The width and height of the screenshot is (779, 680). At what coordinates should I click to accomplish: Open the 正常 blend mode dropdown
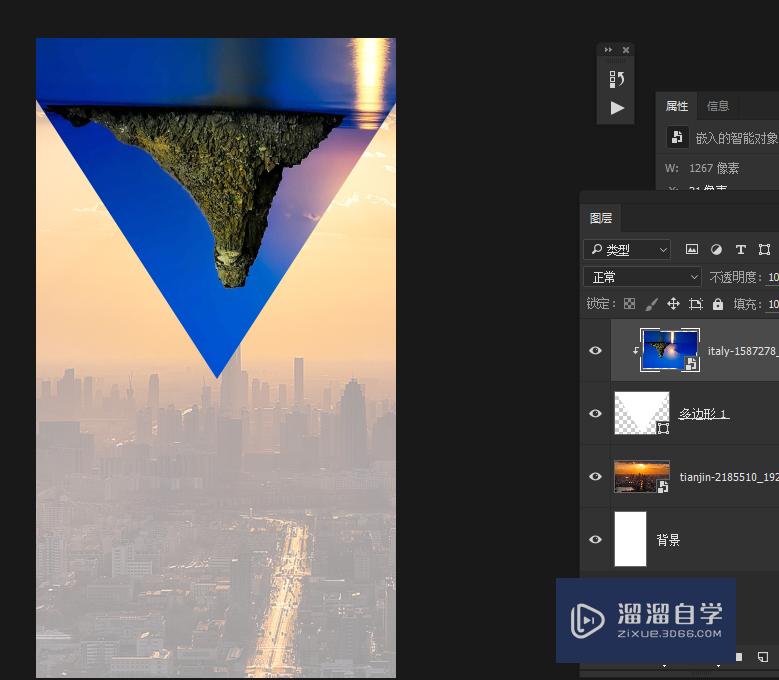[x=642, y=277]
